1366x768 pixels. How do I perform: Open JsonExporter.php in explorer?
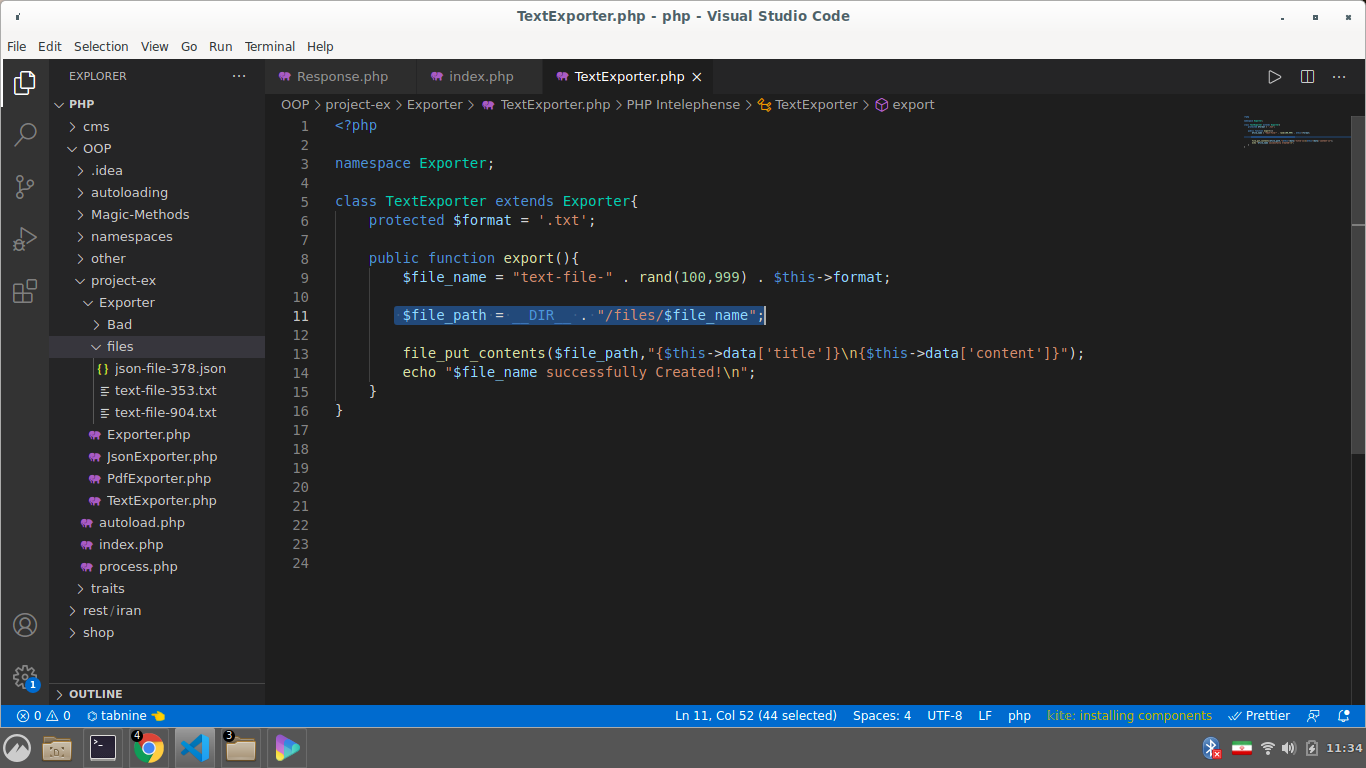click(x=157, y=456)
